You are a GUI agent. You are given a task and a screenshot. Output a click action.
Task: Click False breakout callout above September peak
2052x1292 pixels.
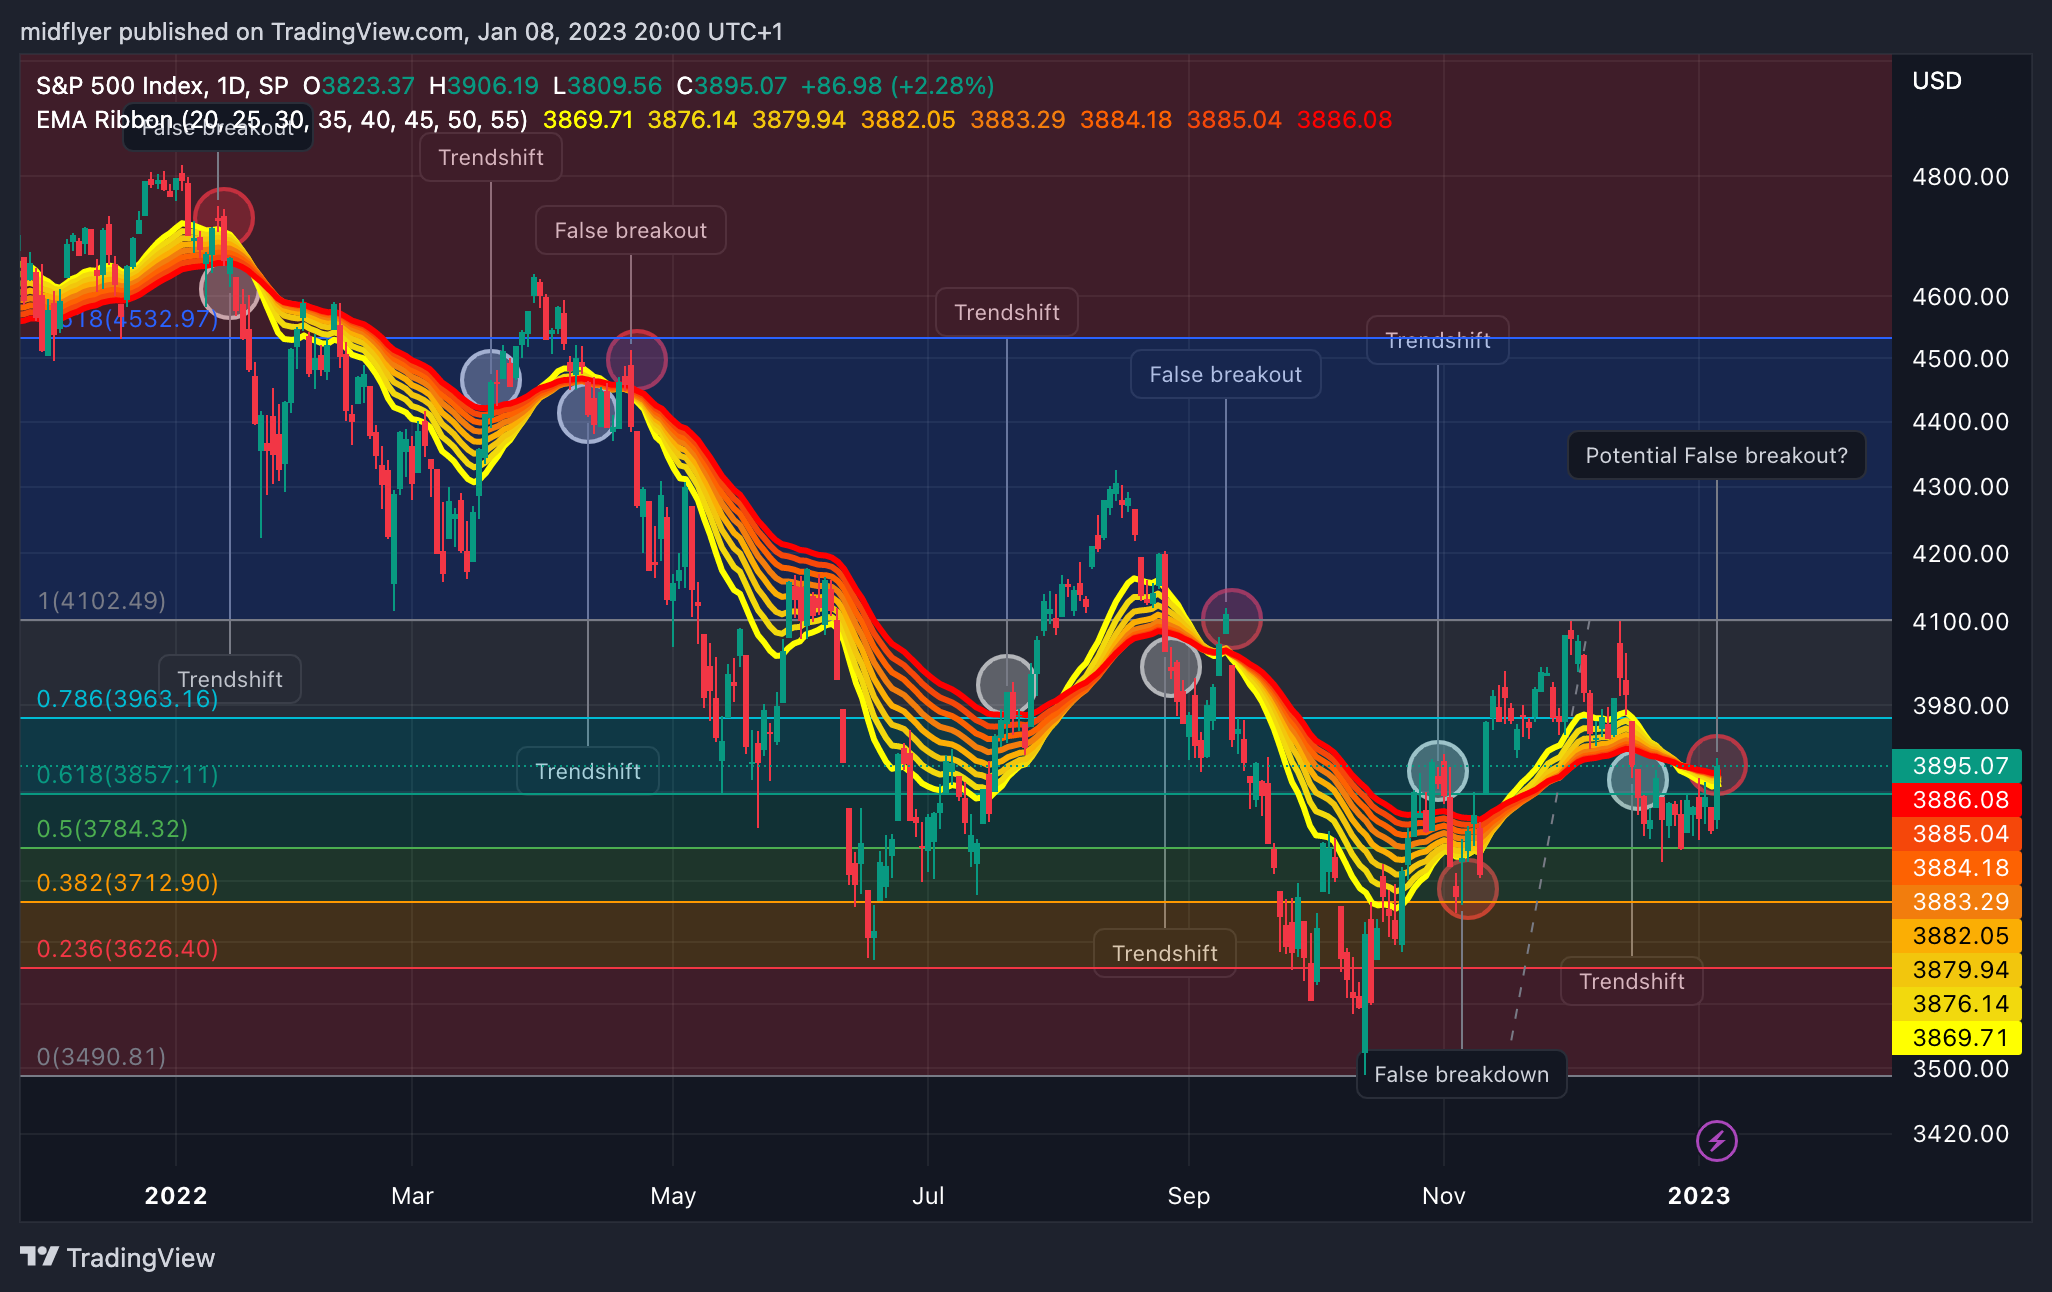pyautogui.click(x=1225, y=375)
